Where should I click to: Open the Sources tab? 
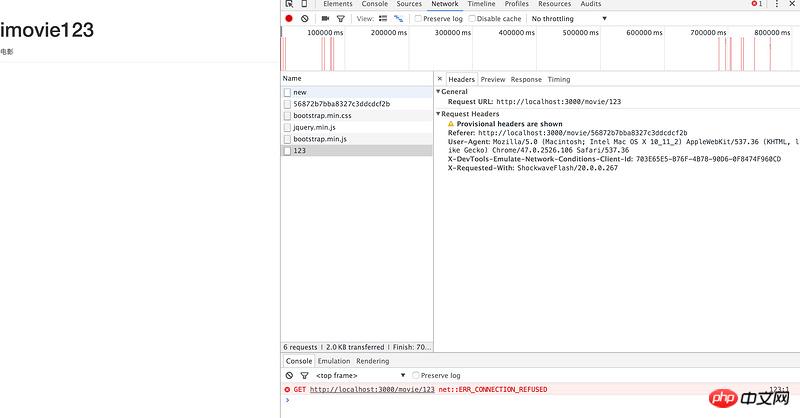(x=409, y=4)
